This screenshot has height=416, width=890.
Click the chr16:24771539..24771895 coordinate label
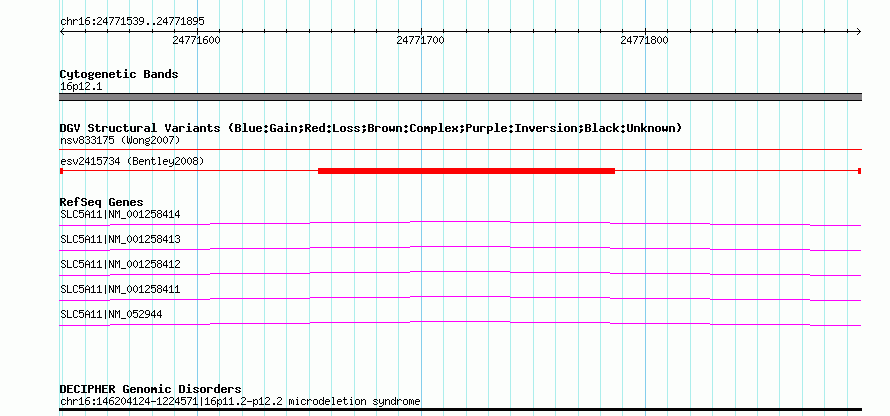(132, 22)
